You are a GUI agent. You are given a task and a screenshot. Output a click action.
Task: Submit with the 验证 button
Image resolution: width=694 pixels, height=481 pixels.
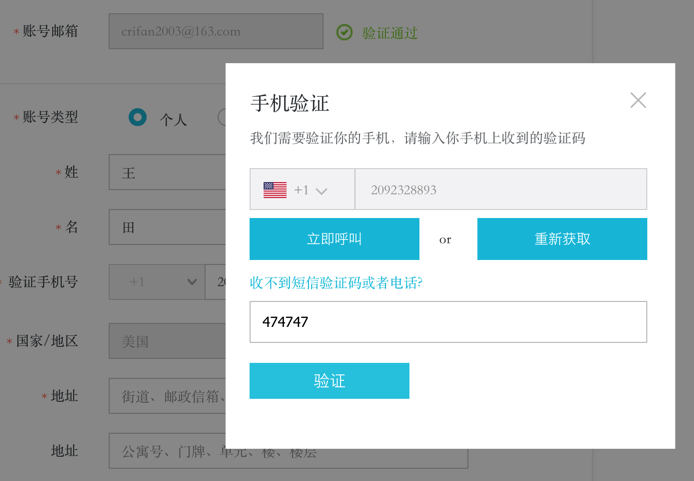coord(329,381)
